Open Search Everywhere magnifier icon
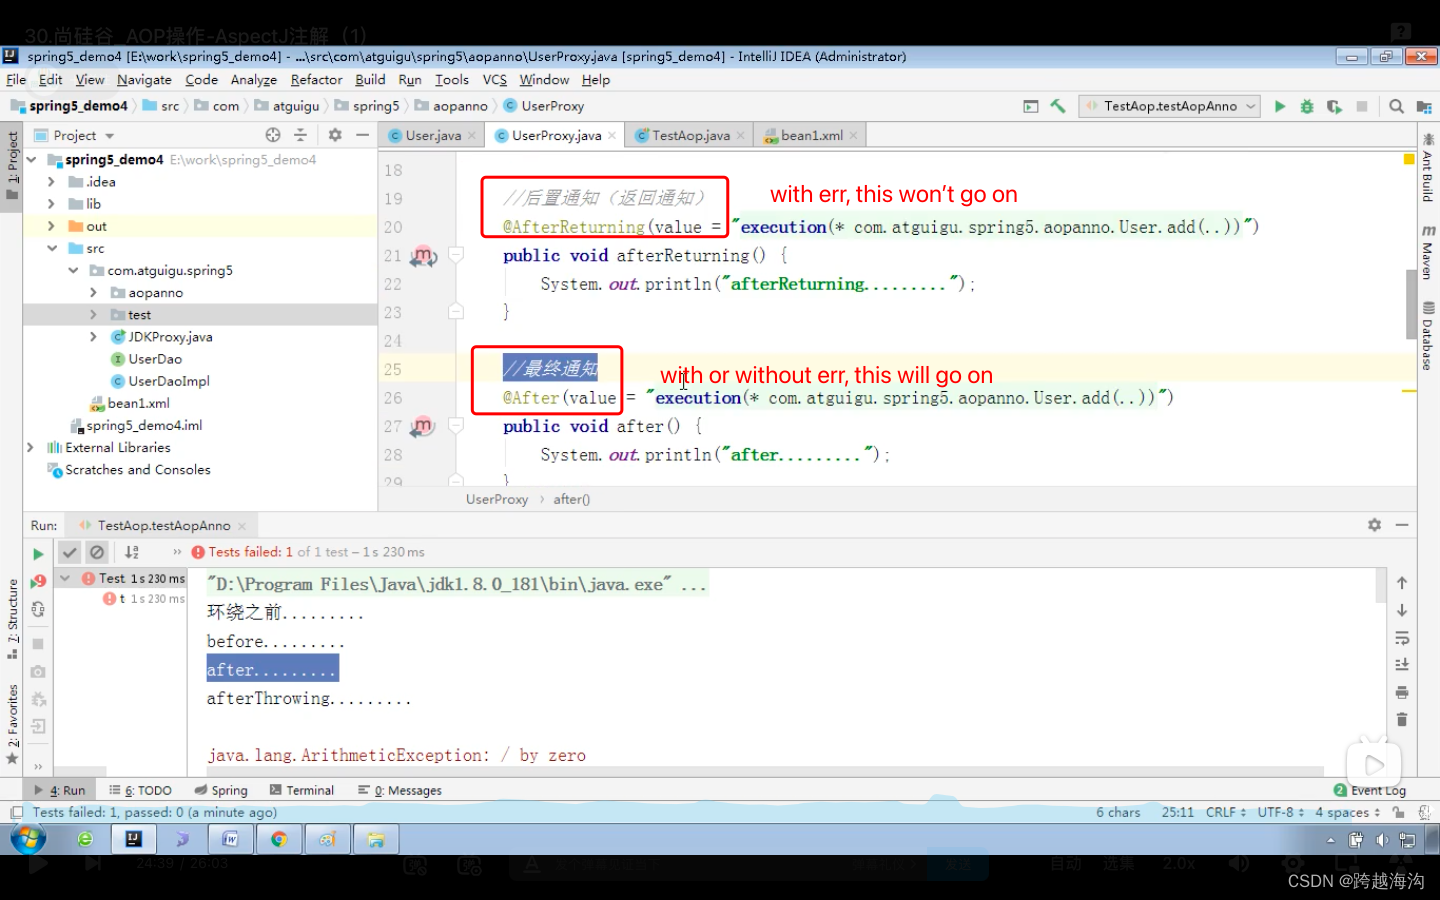This screenshot has height=900, width=1440. 1396,106
